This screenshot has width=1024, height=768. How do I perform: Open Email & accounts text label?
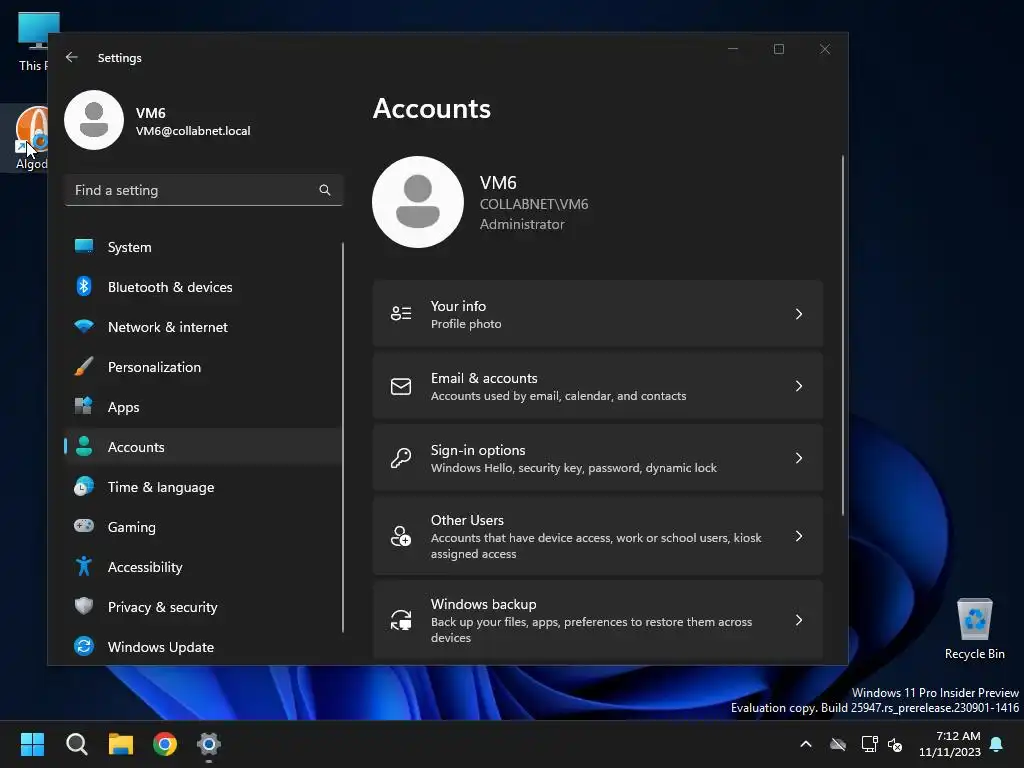click(484, 378)
